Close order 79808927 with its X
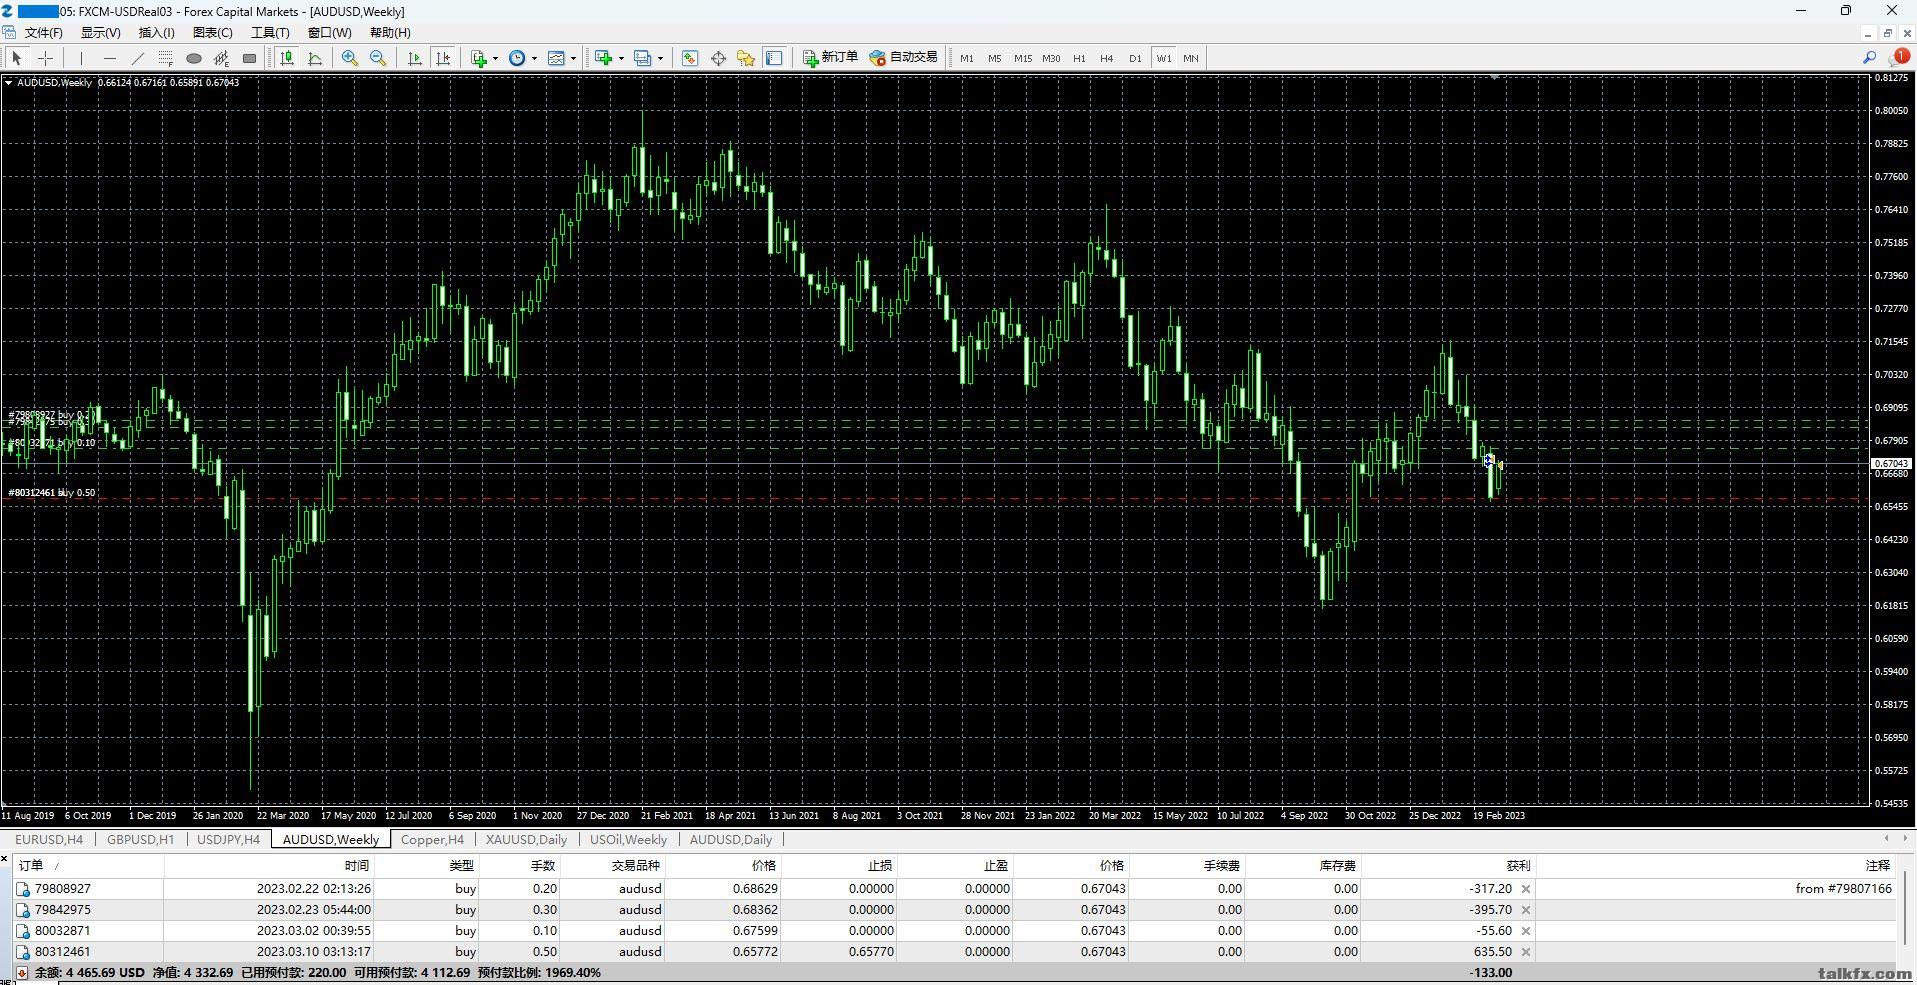Viewport: 1917px width, 985px height. pos(1526,889)
